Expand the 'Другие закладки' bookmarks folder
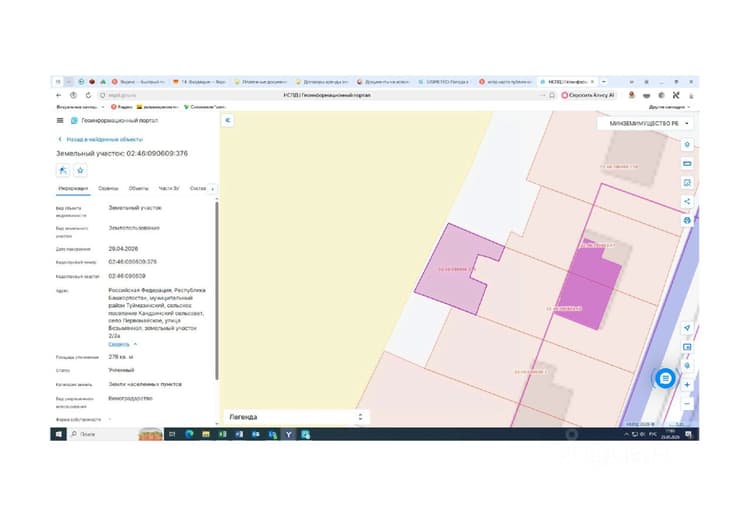This screenshot has height=530, width=750. (669, 107)
